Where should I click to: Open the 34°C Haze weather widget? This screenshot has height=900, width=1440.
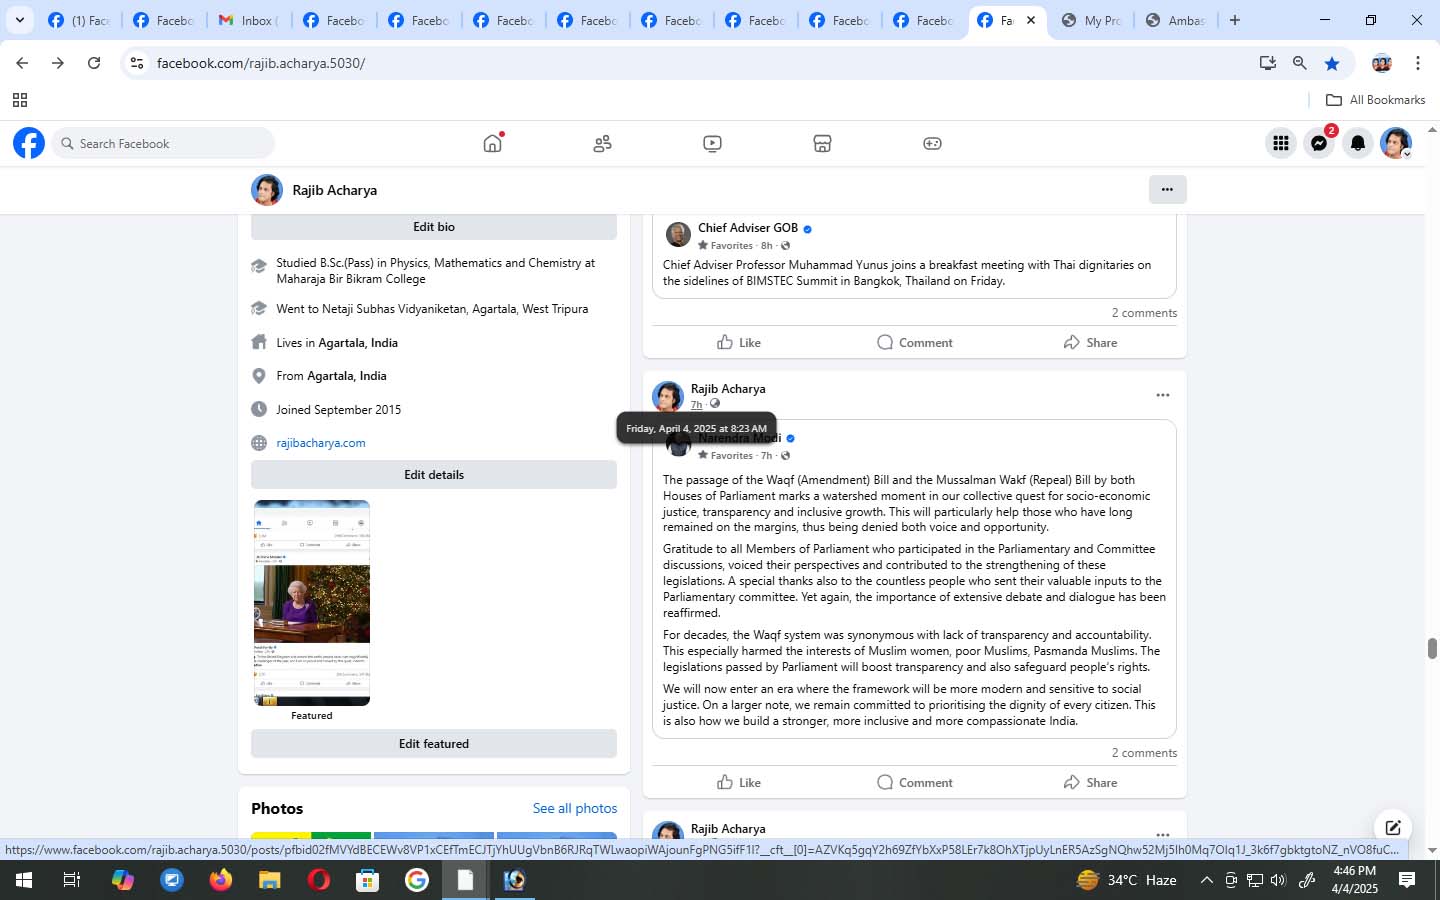[1126, 880]
